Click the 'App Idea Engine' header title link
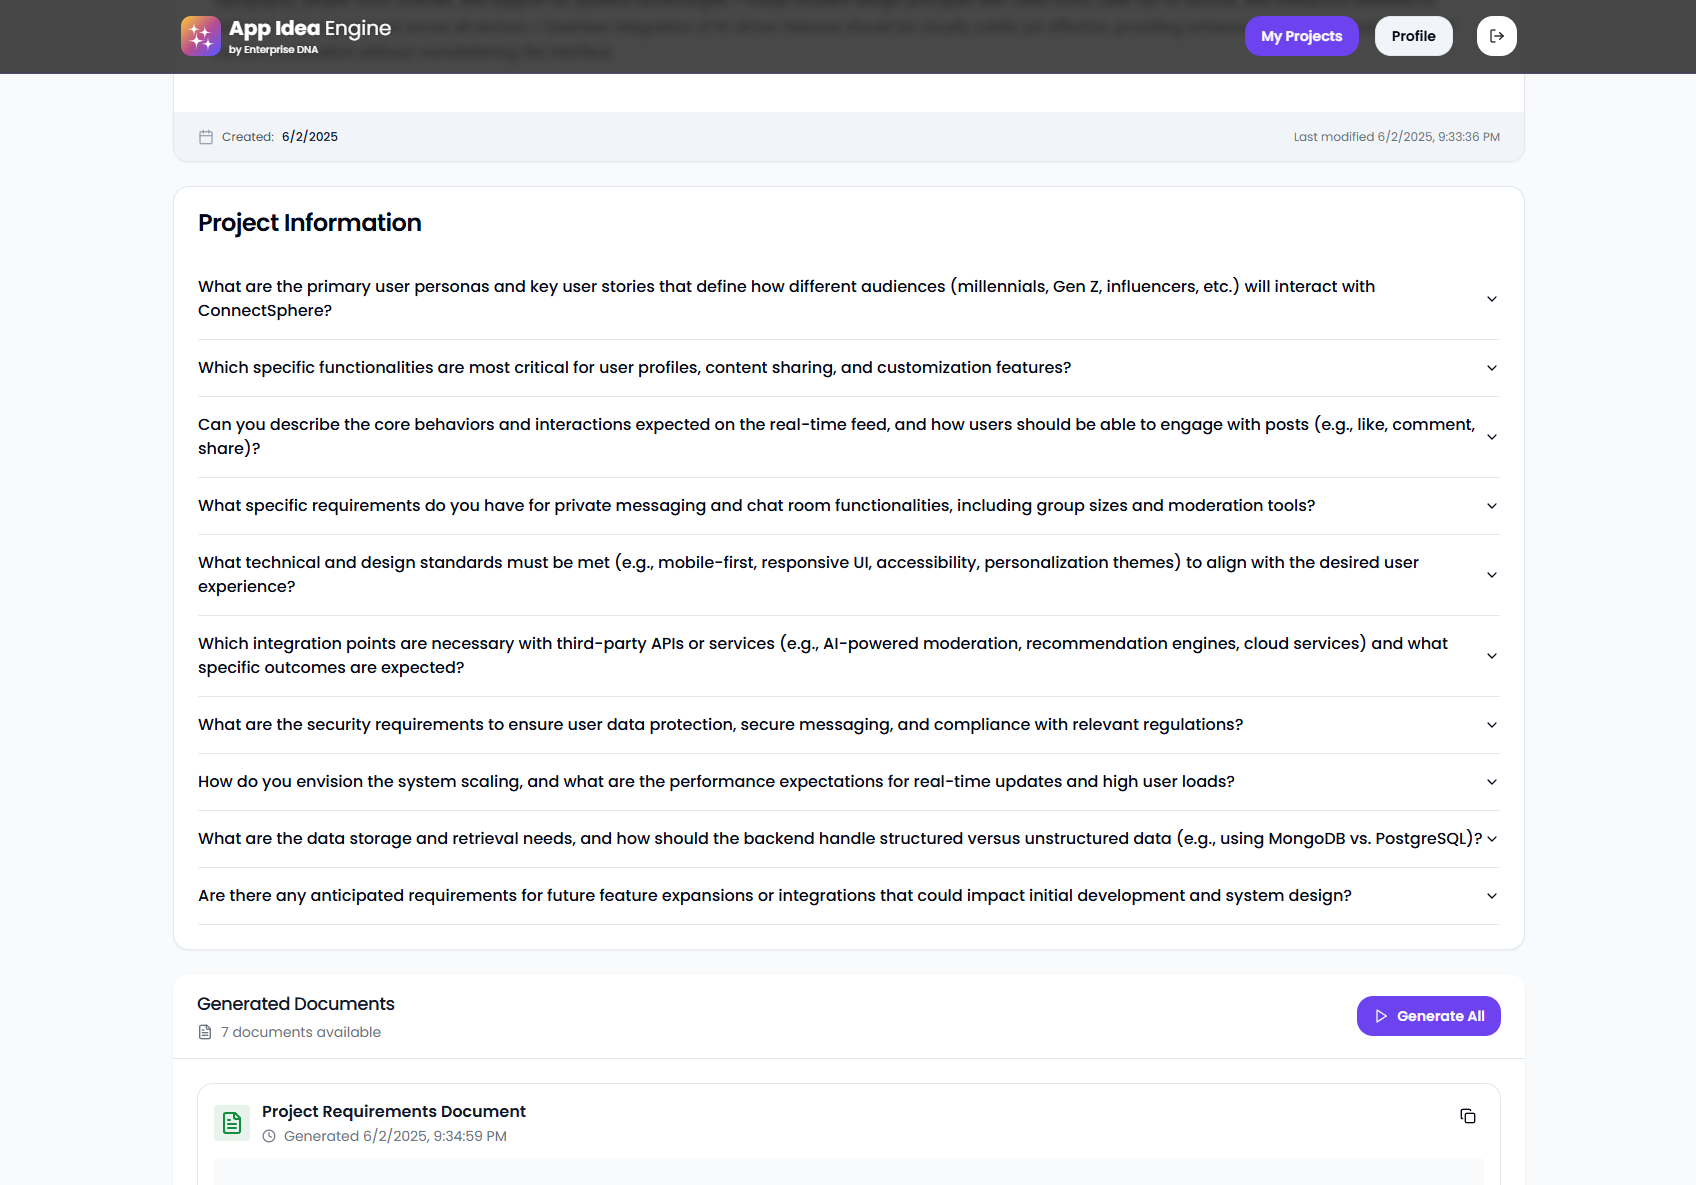Viewport: 1696px width, 1185px height. tap(310, 28)
